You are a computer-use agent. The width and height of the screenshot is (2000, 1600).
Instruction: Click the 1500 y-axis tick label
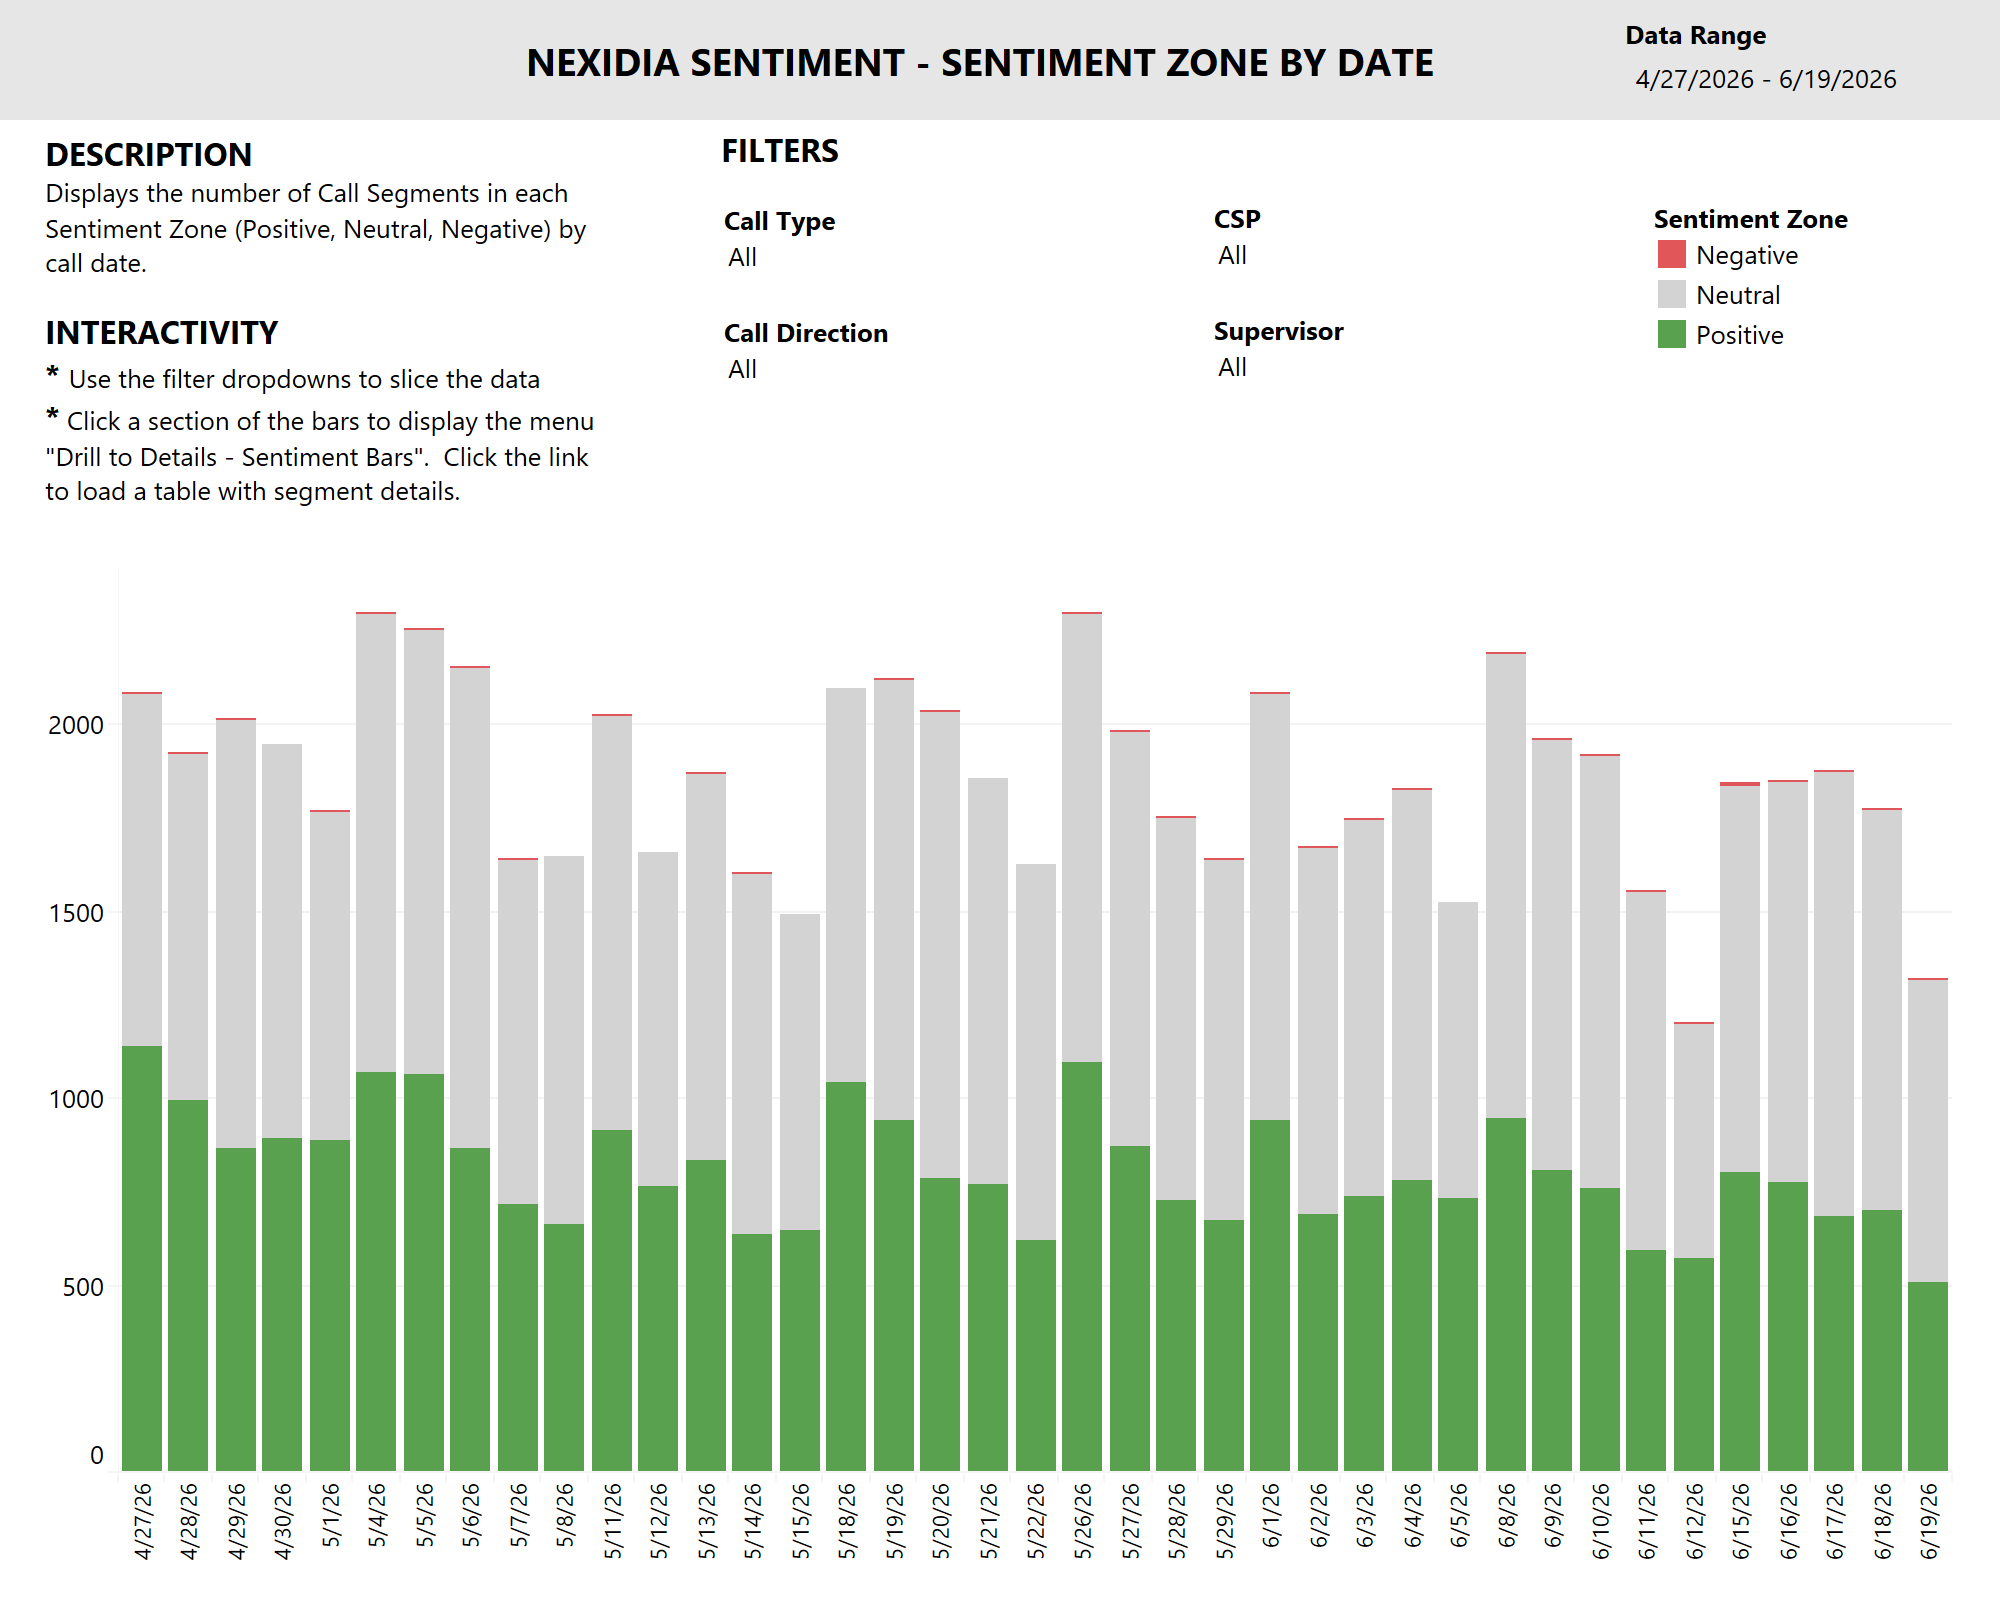(76, 913)
